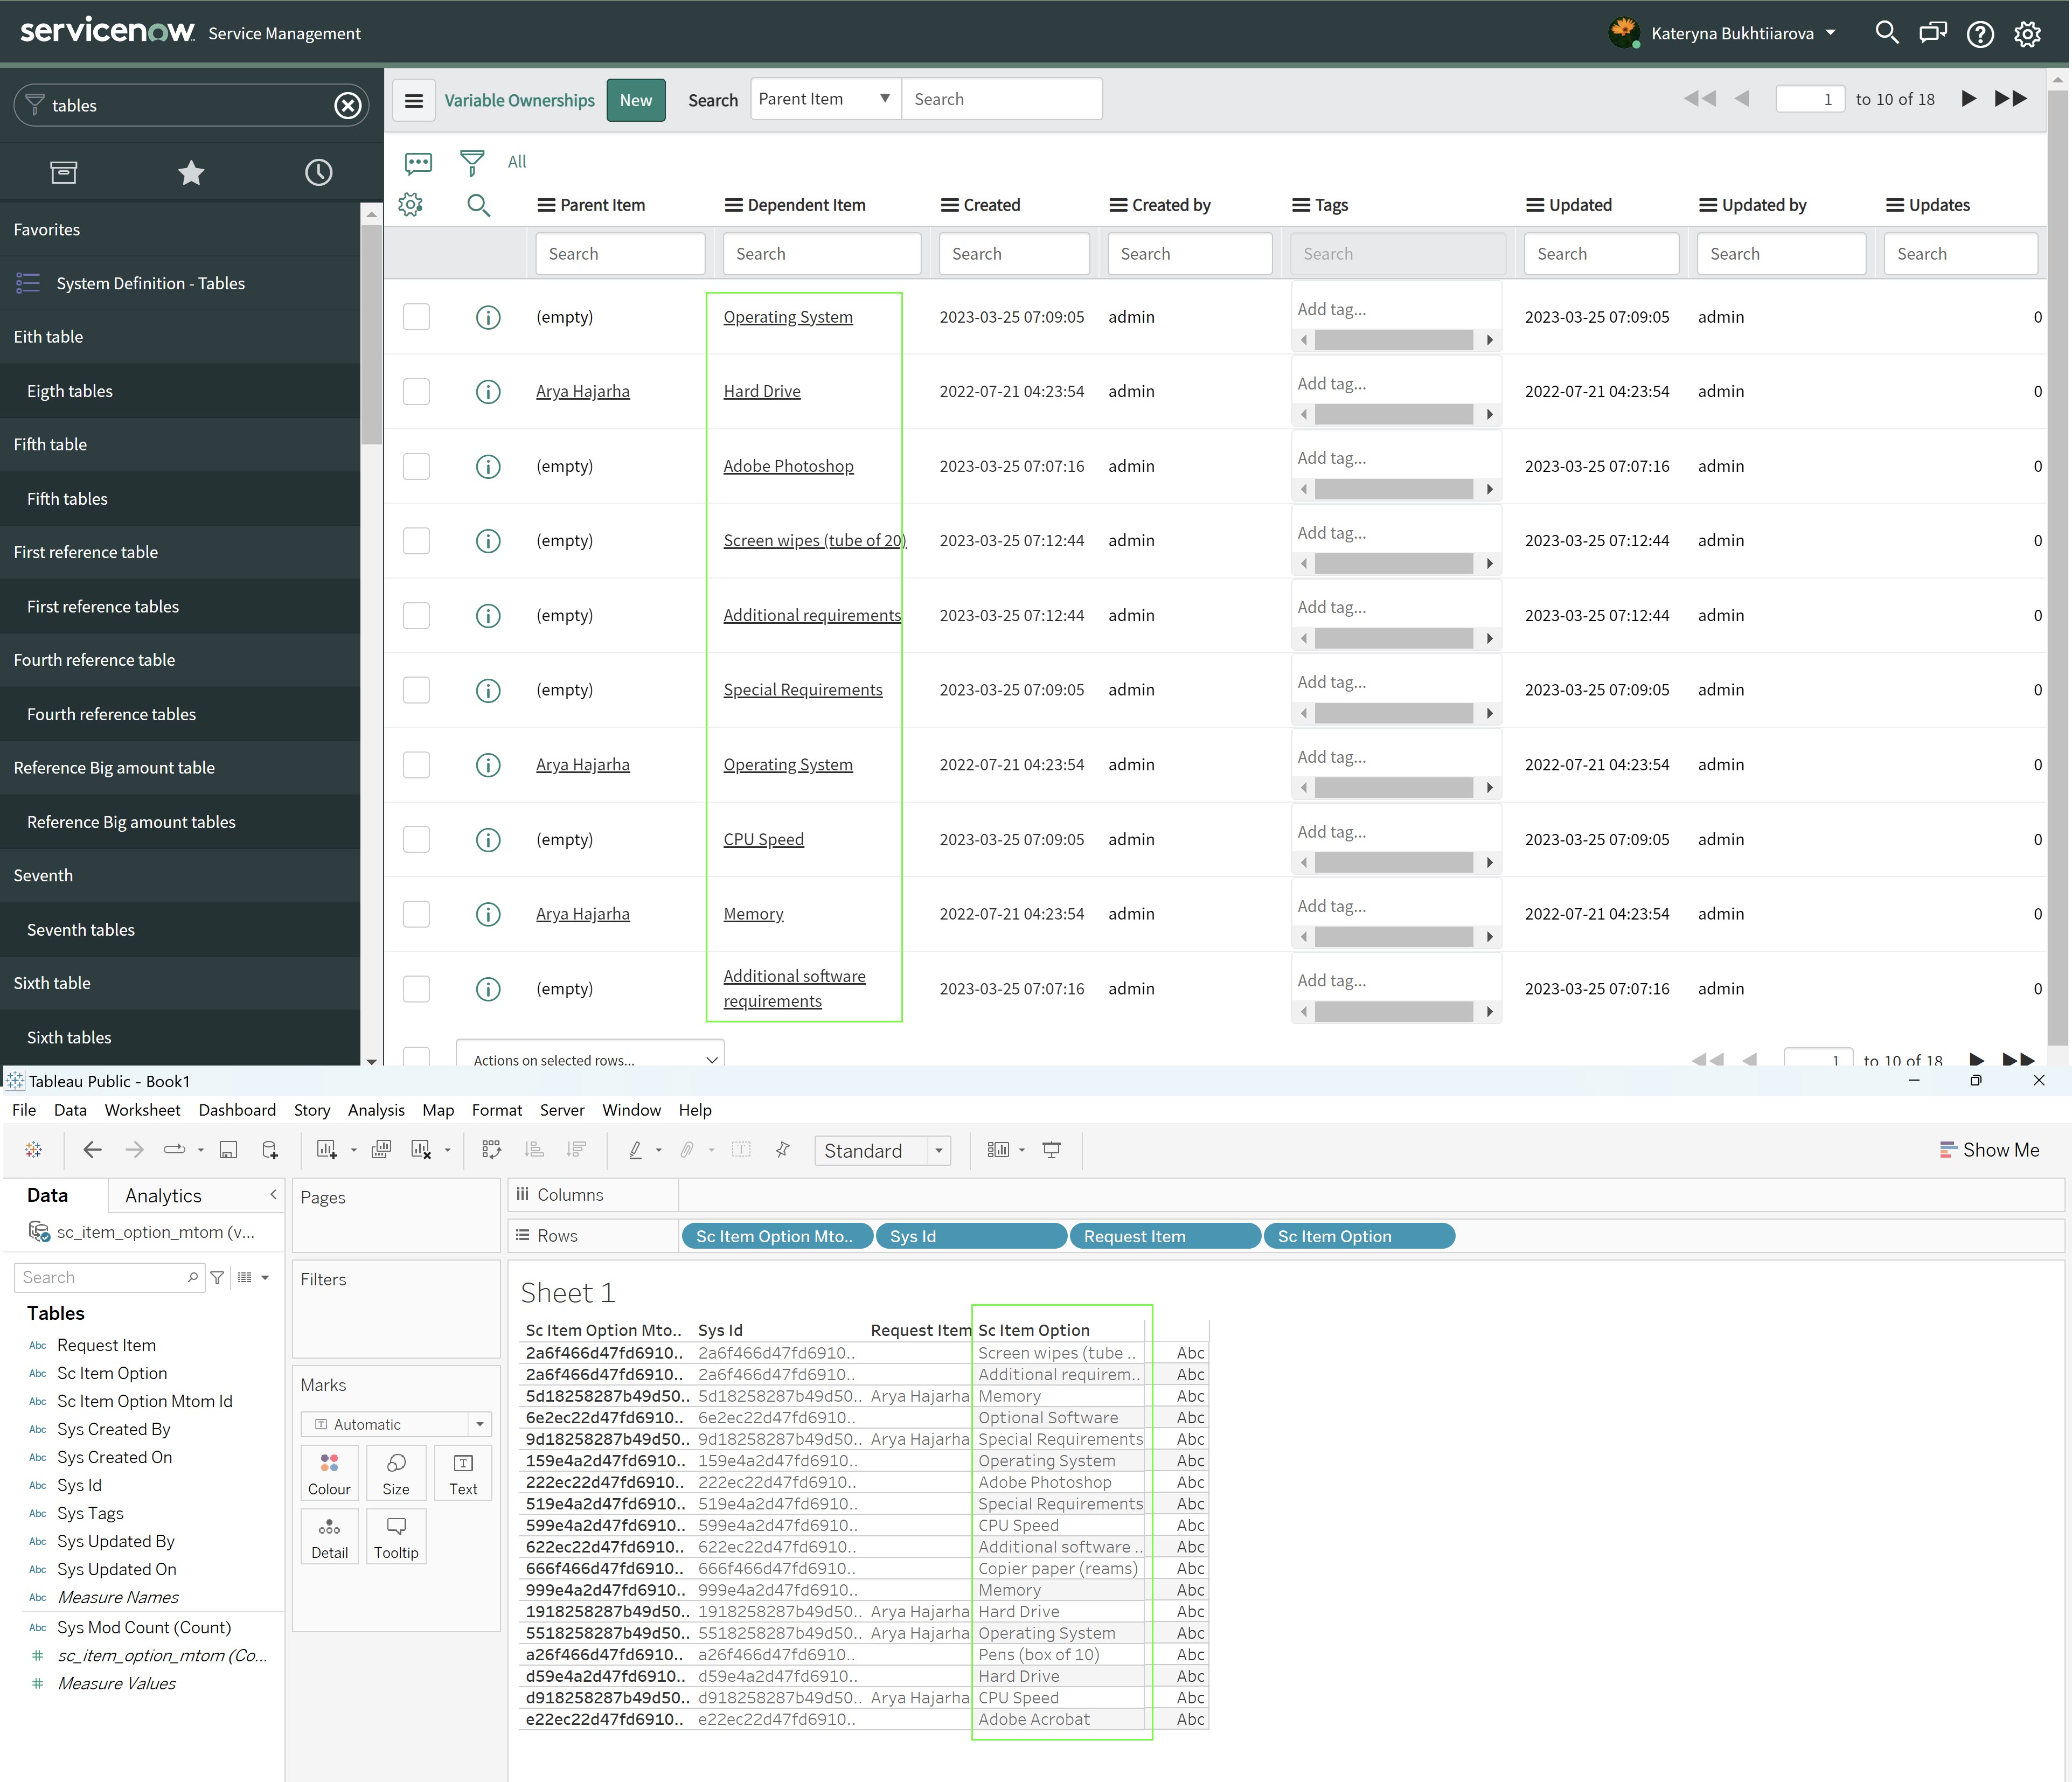Open history clock tab in navigator
The height and width of the screenshot is (1782, 2072).
click(318, 173)
